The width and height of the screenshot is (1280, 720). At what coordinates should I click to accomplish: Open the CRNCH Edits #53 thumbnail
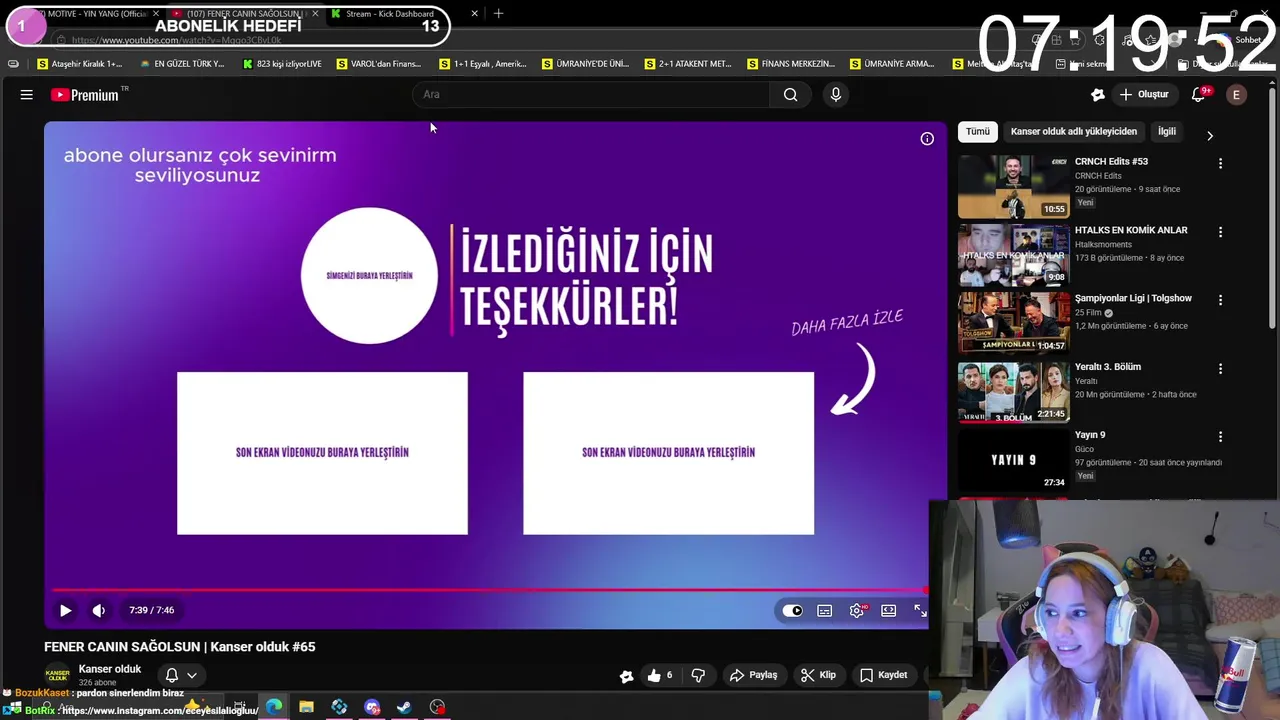[1013, 187]
